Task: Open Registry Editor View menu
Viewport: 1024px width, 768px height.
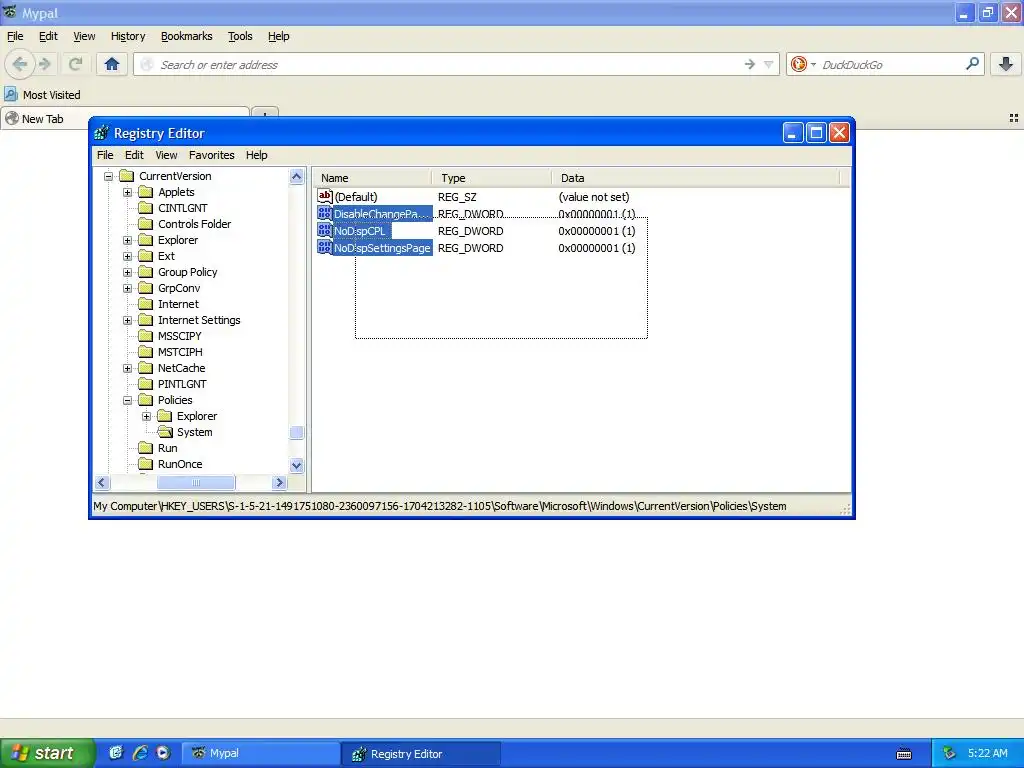Action: click(x=166, y=155)
